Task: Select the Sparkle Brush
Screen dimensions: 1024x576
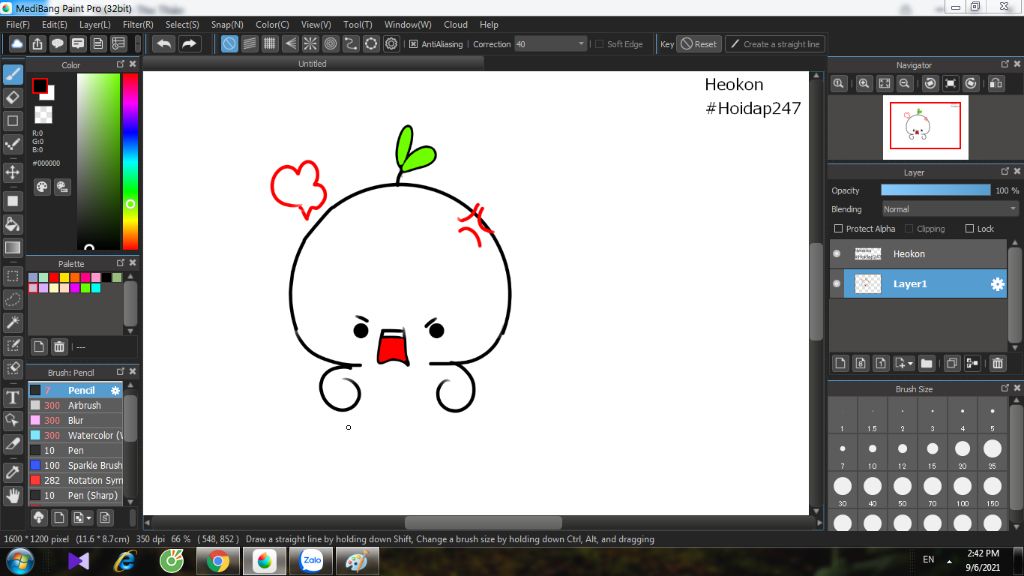Action: click(x=76, y=466)
